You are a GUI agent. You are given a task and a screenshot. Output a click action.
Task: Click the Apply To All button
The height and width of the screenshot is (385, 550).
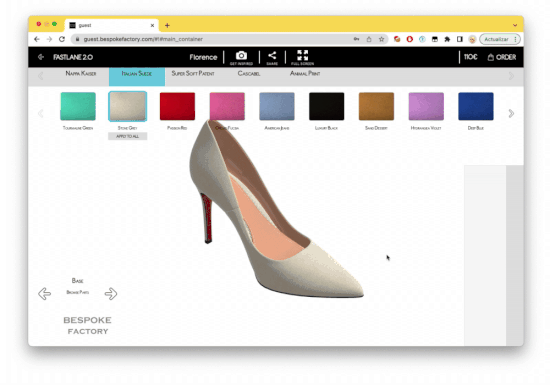tap(128, 136)
